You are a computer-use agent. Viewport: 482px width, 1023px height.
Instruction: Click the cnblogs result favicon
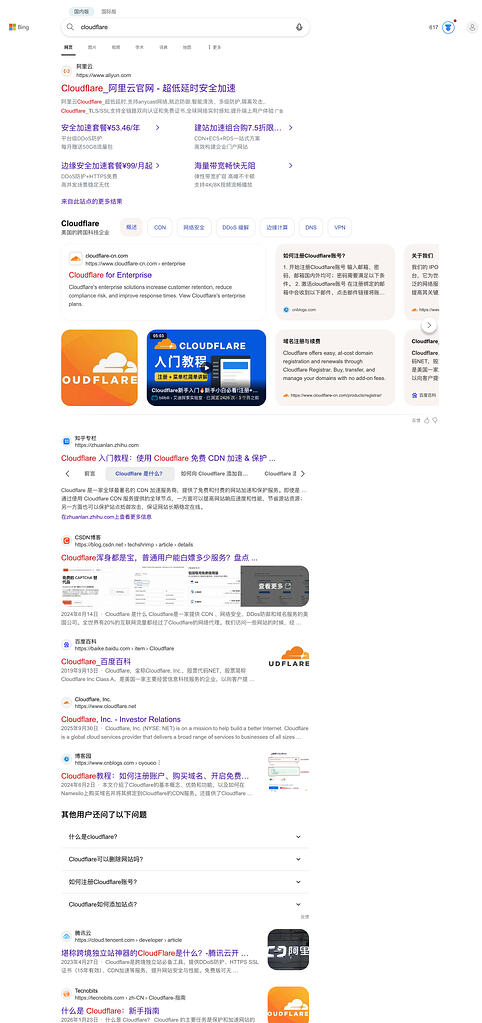(67, 759)
